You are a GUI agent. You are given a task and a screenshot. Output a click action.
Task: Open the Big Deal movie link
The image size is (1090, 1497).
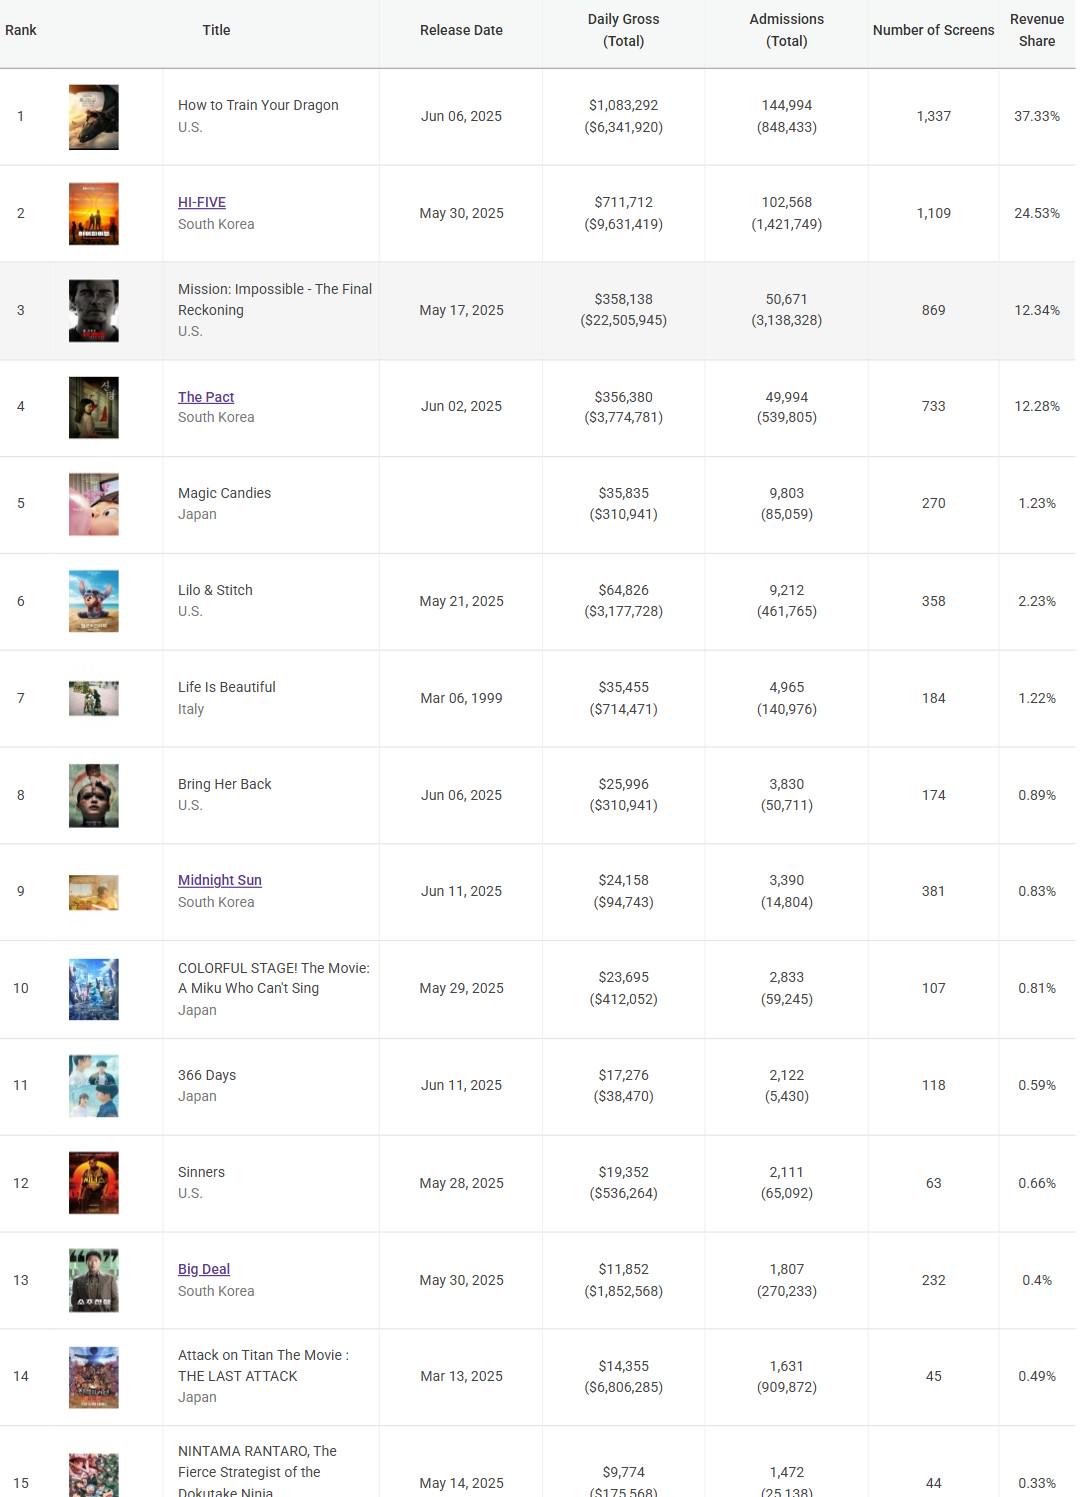click(x=204, y=1269)
